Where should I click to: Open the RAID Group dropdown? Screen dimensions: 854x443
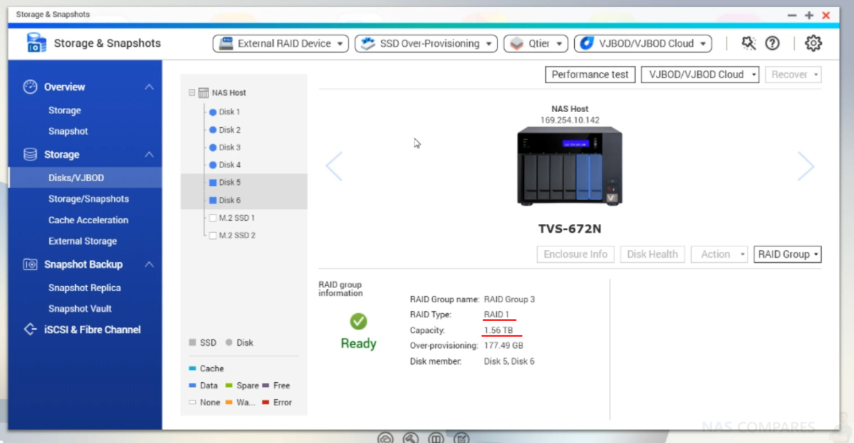788,254
